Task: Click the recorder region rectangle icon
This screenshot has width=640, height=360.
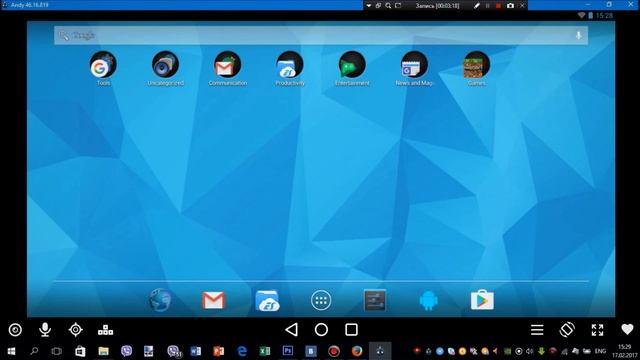Action: click(x=398, y=6)
